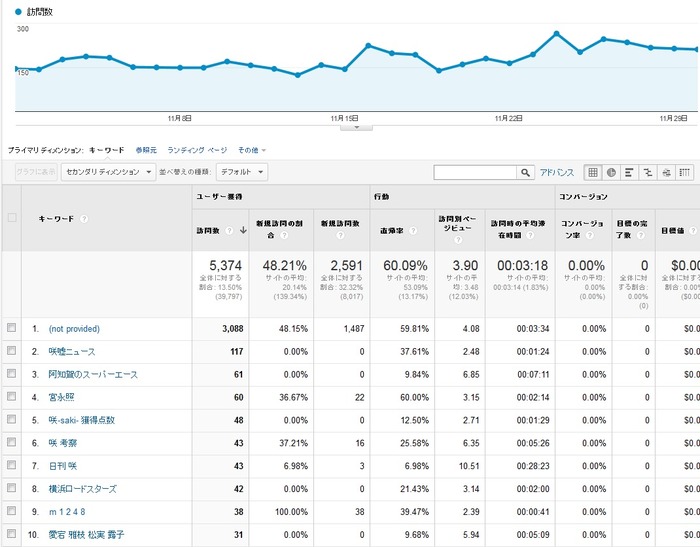Collapse chart using handle below graph
Image resolution: width=700 pixels, height=547 pixels.
[356, 128]
